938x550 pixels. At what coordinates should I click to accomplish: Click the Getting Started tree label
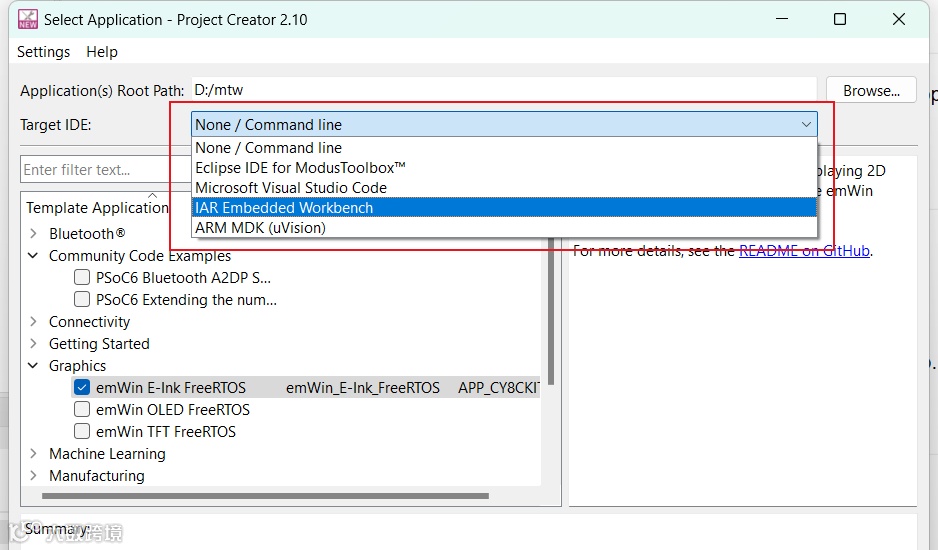[99, 344]
